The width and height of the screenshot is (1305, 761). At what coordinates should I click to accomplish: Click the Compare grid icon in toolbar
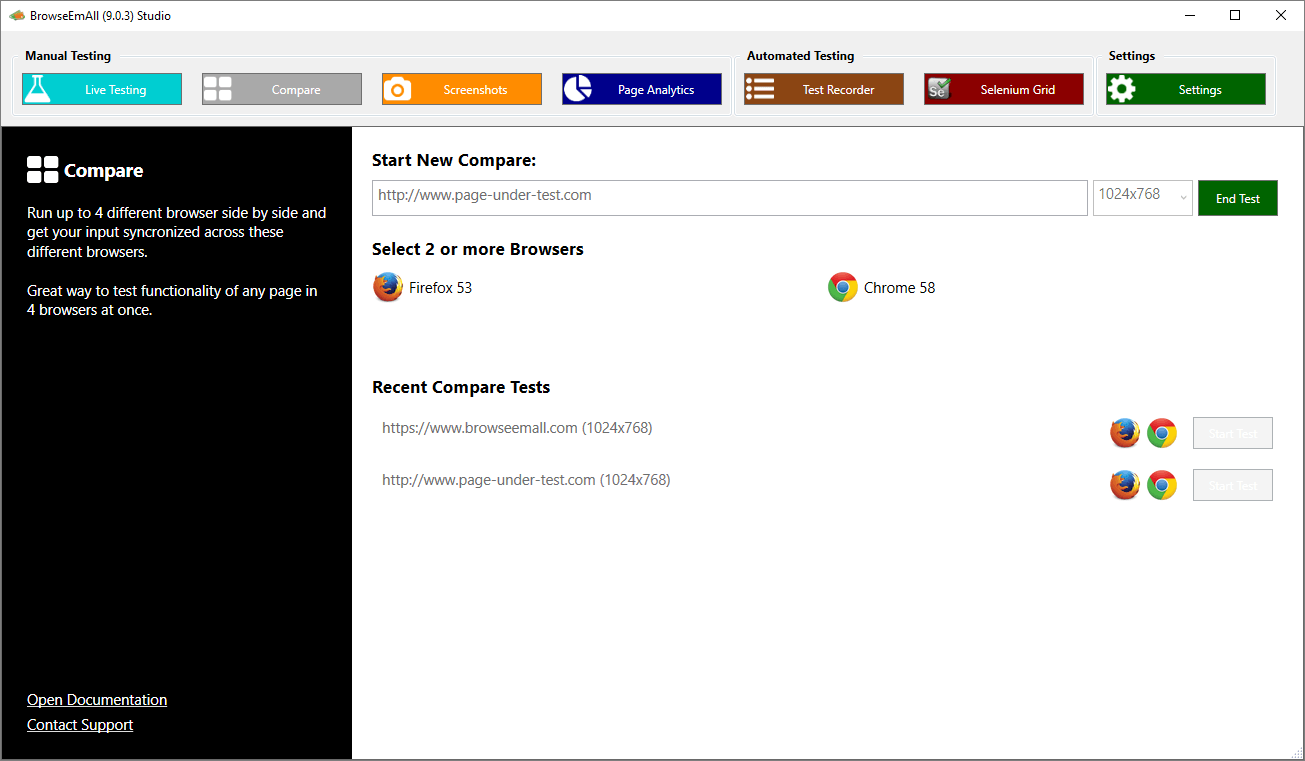coord(217,89)
